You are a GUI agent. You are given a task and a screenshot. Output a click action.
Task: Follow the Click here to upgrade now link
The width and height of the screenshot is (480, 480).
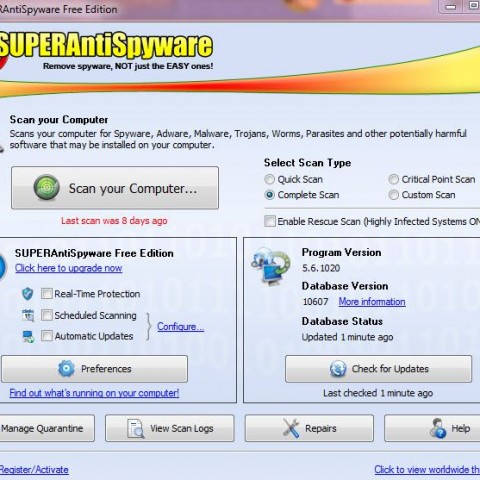[68, 268]
